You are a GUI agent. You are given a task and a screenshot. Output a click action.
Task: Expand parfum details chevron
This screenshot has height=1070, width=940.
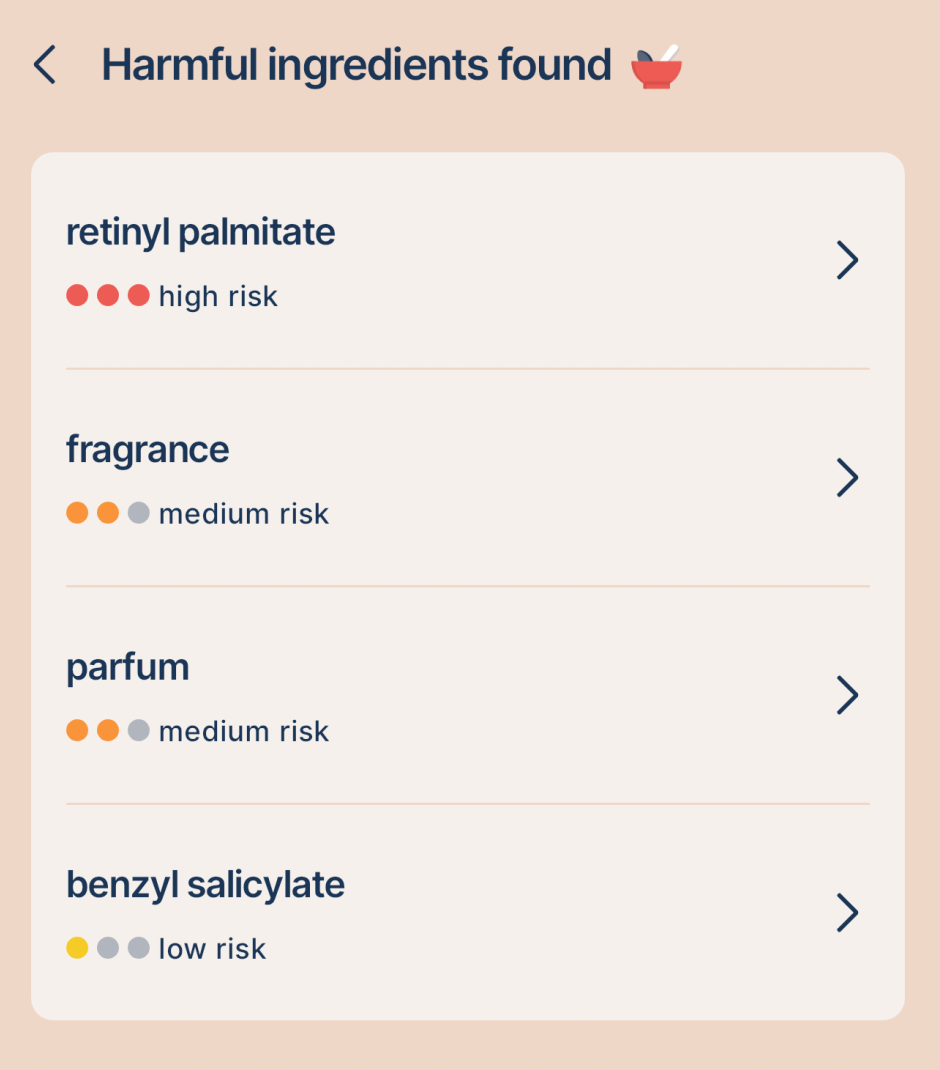click(847, 695)
